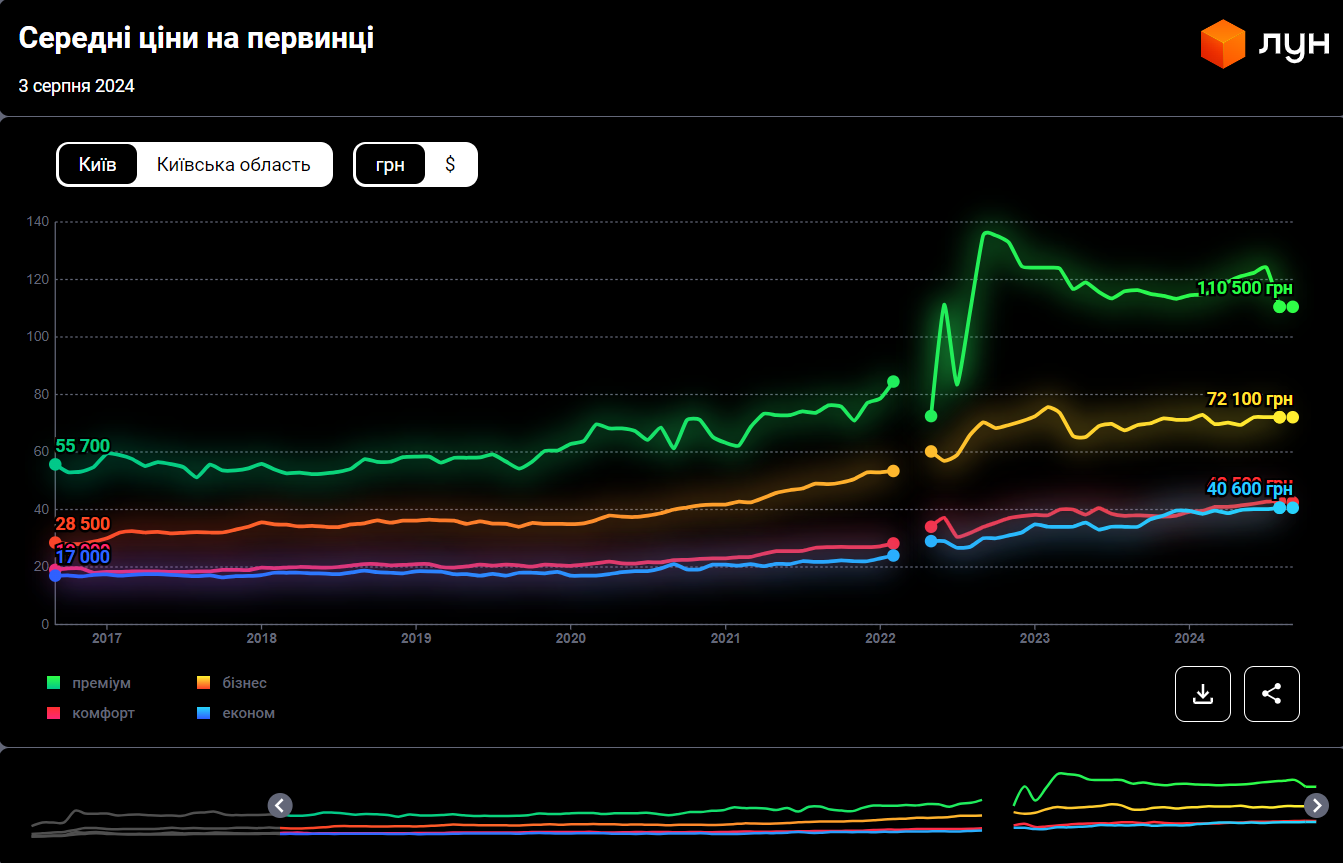Screen dimensions: 1343x863
Task: Click the 2022 label on the x-axis
Action: 879,638
